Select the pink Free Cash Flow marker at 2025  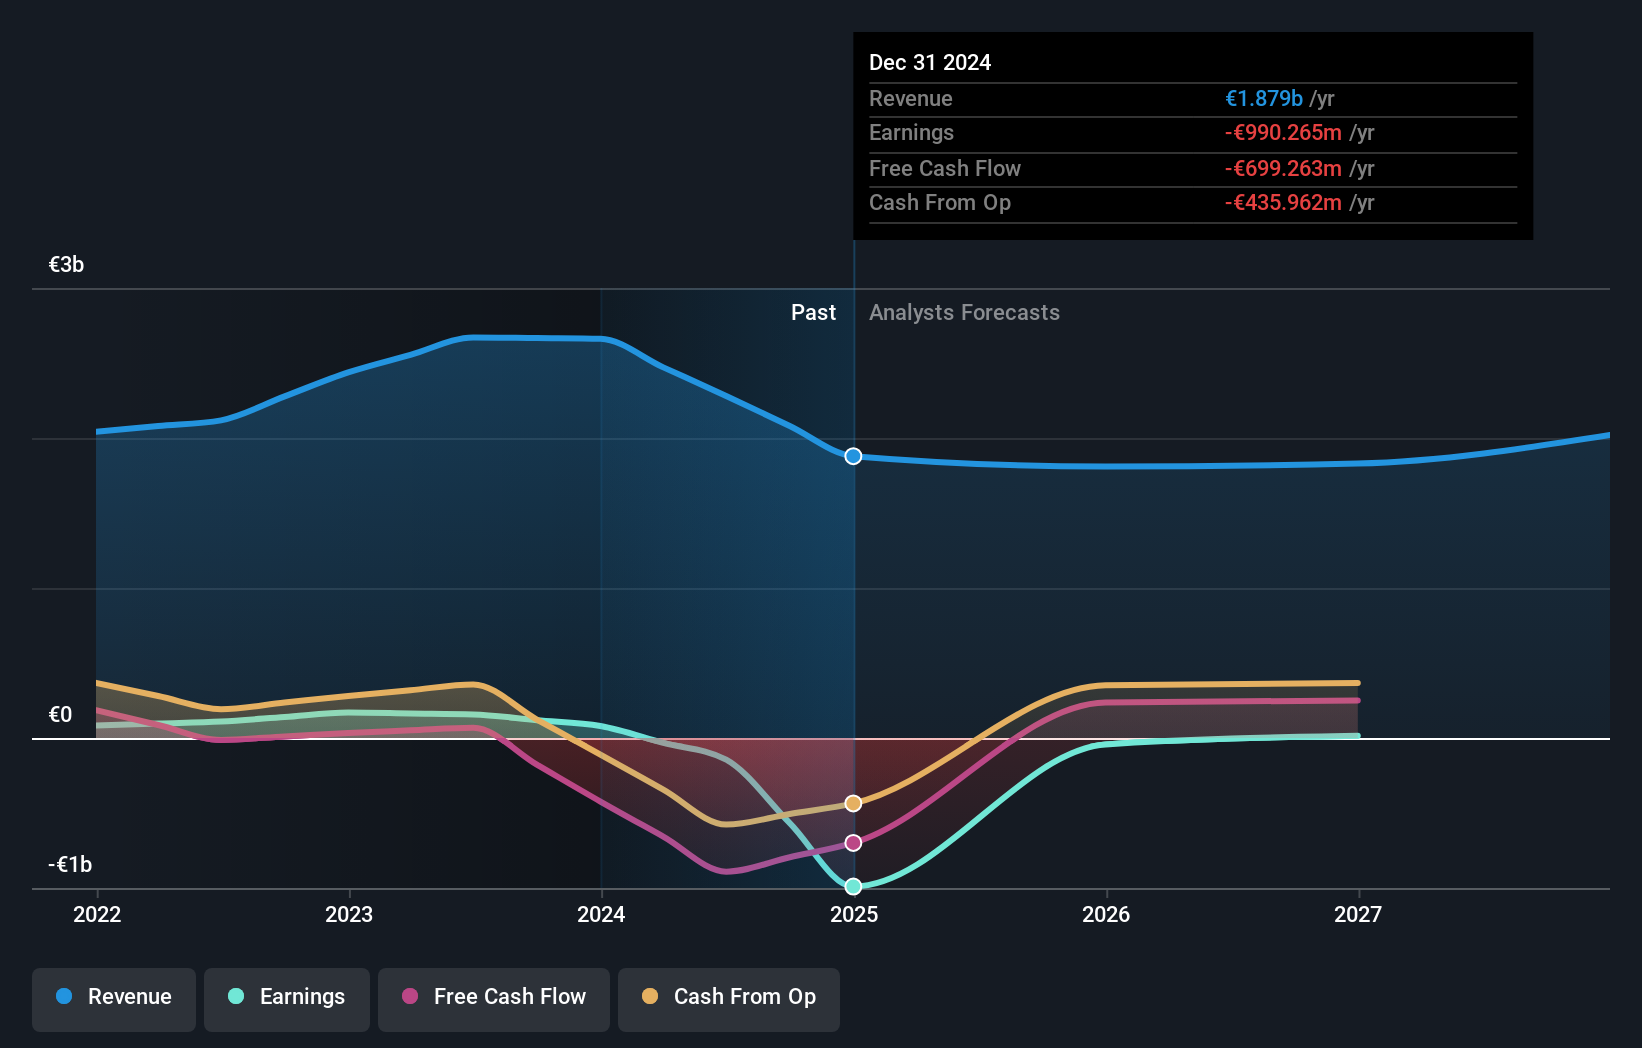(x=853, y=843)
